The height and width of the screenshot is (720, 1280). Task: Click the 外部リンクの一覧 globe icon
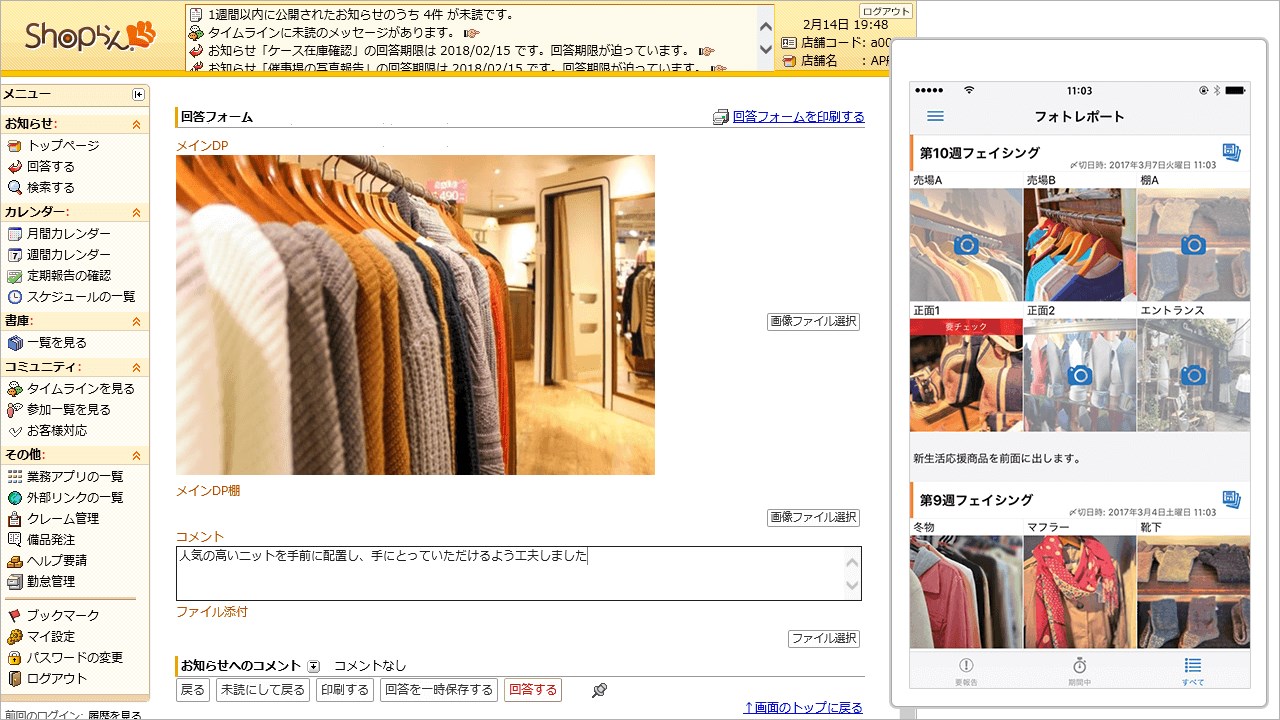click(15, 498)
